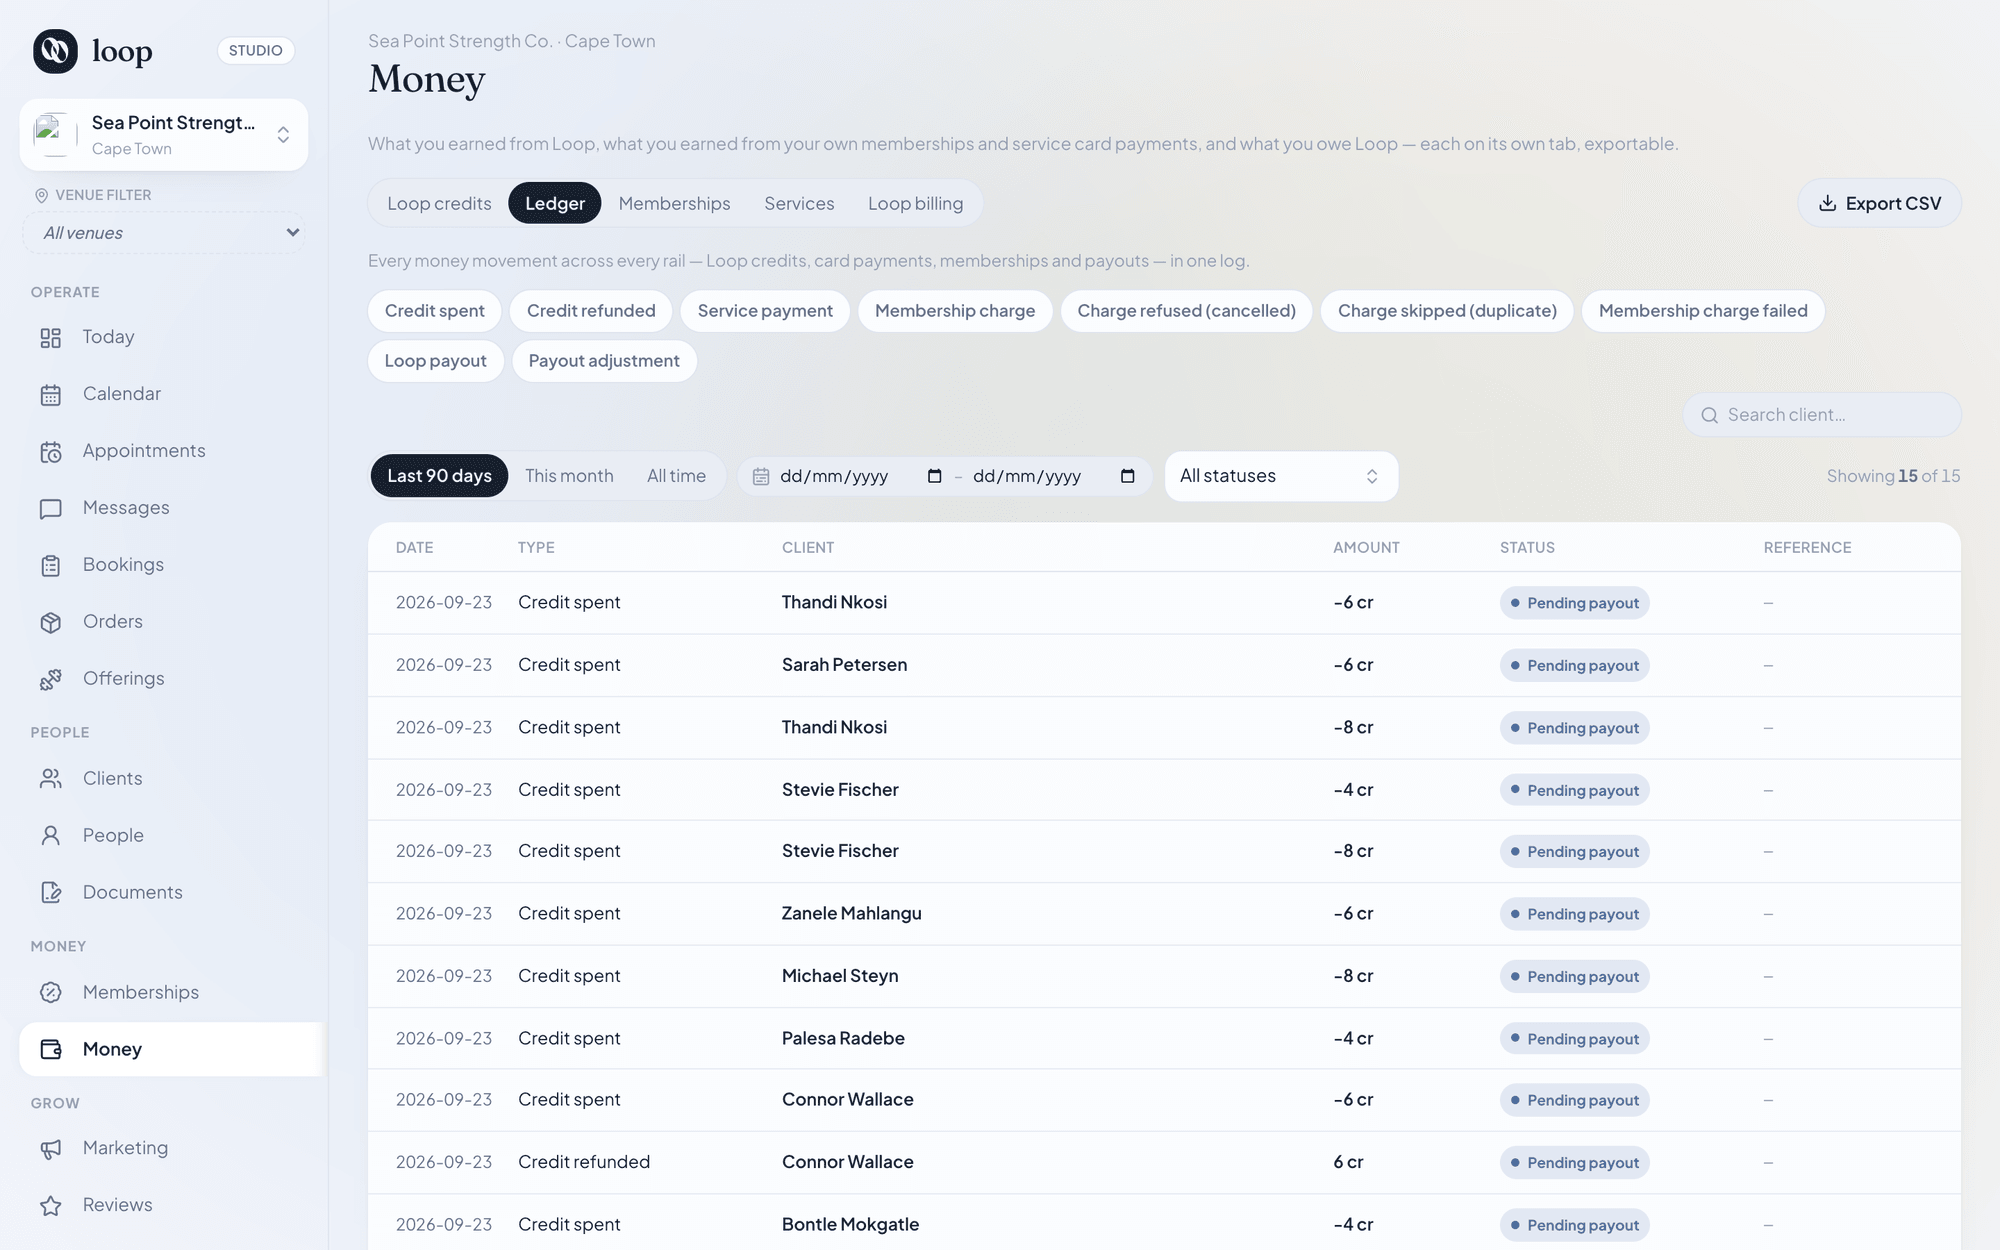This screenshot has width=2000, height=1250.
Task: Click the Zanele Mahlangu client name
Action: point(852,913)
